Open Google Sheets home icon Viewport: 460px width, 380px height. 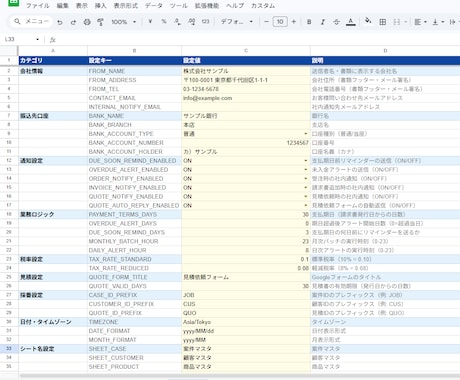[x=13, y=3]
